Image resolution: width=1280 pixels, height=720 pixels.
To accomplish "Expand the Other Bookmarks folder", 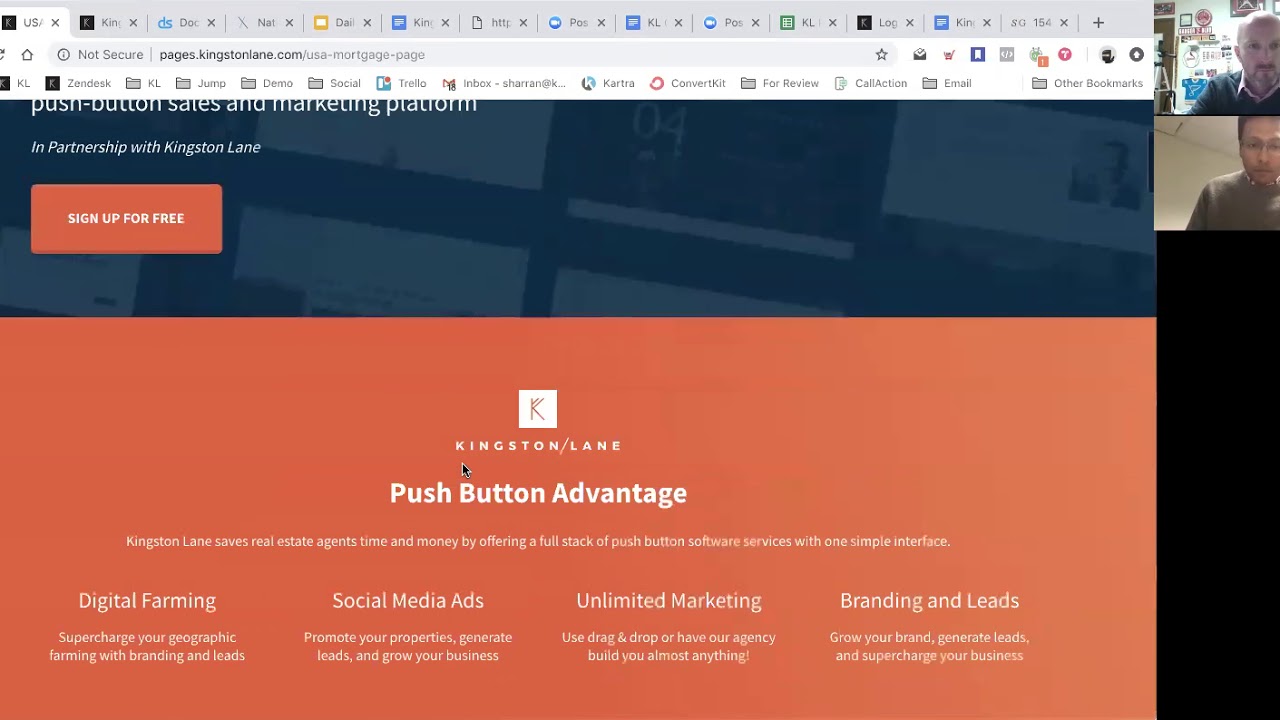I will pyautogui.click(x=1087, y=83).
